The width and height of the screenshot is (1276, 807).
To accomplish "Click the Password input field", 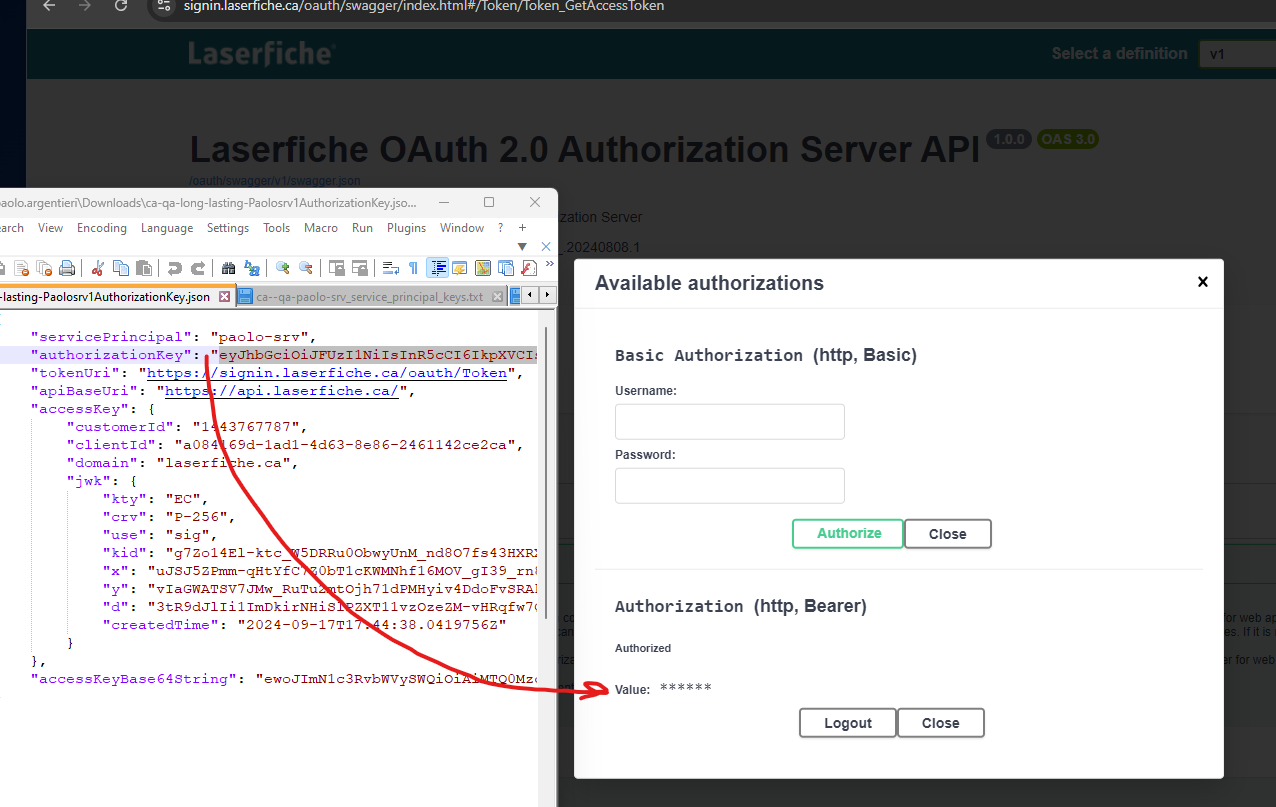I will [x=730, y=486].
